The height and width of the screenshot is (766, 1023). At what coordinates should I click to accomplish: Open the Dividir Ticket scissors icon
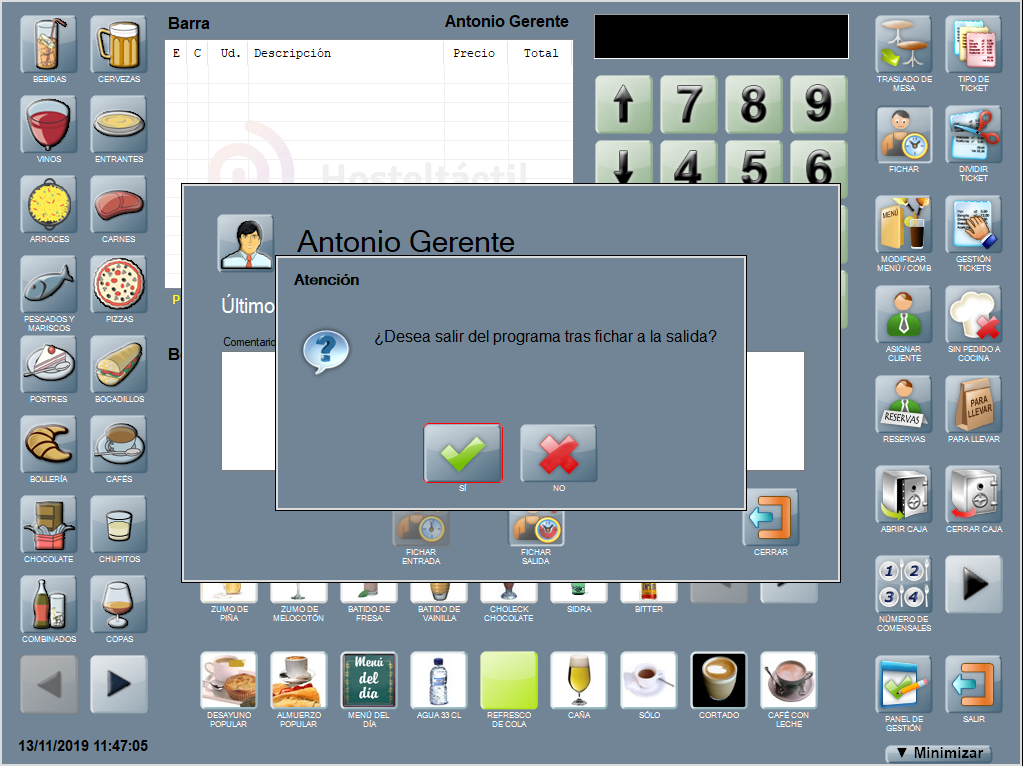click(973, 135)
